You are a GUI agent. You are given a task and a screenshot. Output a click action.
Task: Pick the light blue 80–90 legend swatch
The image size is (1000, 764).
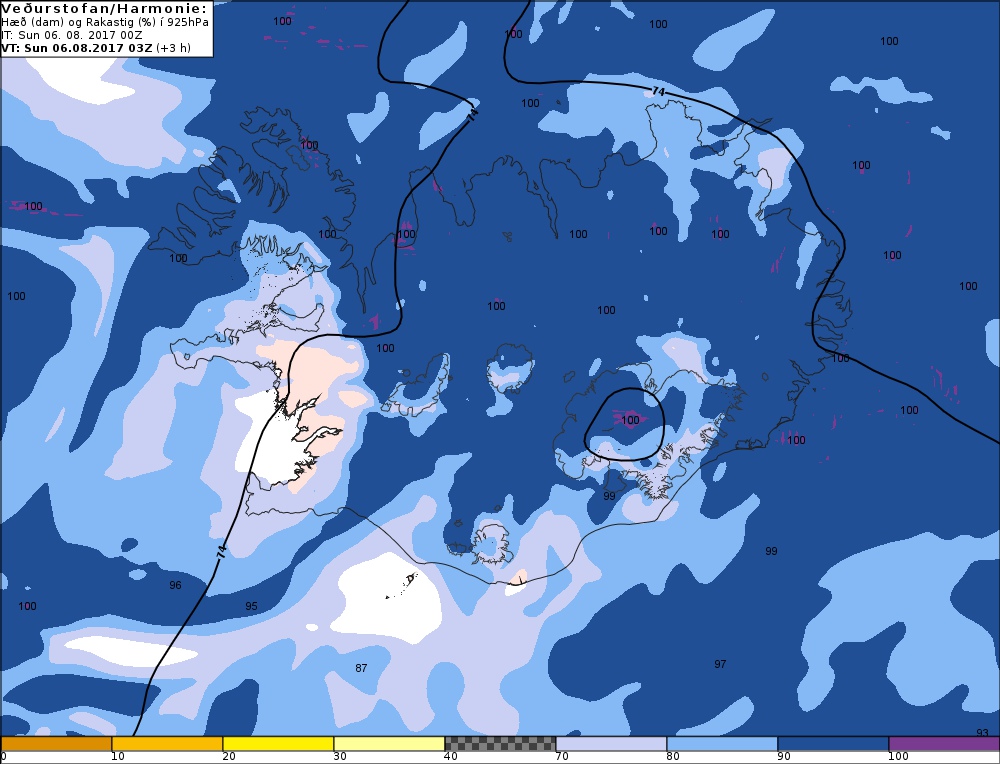point(722,744)
